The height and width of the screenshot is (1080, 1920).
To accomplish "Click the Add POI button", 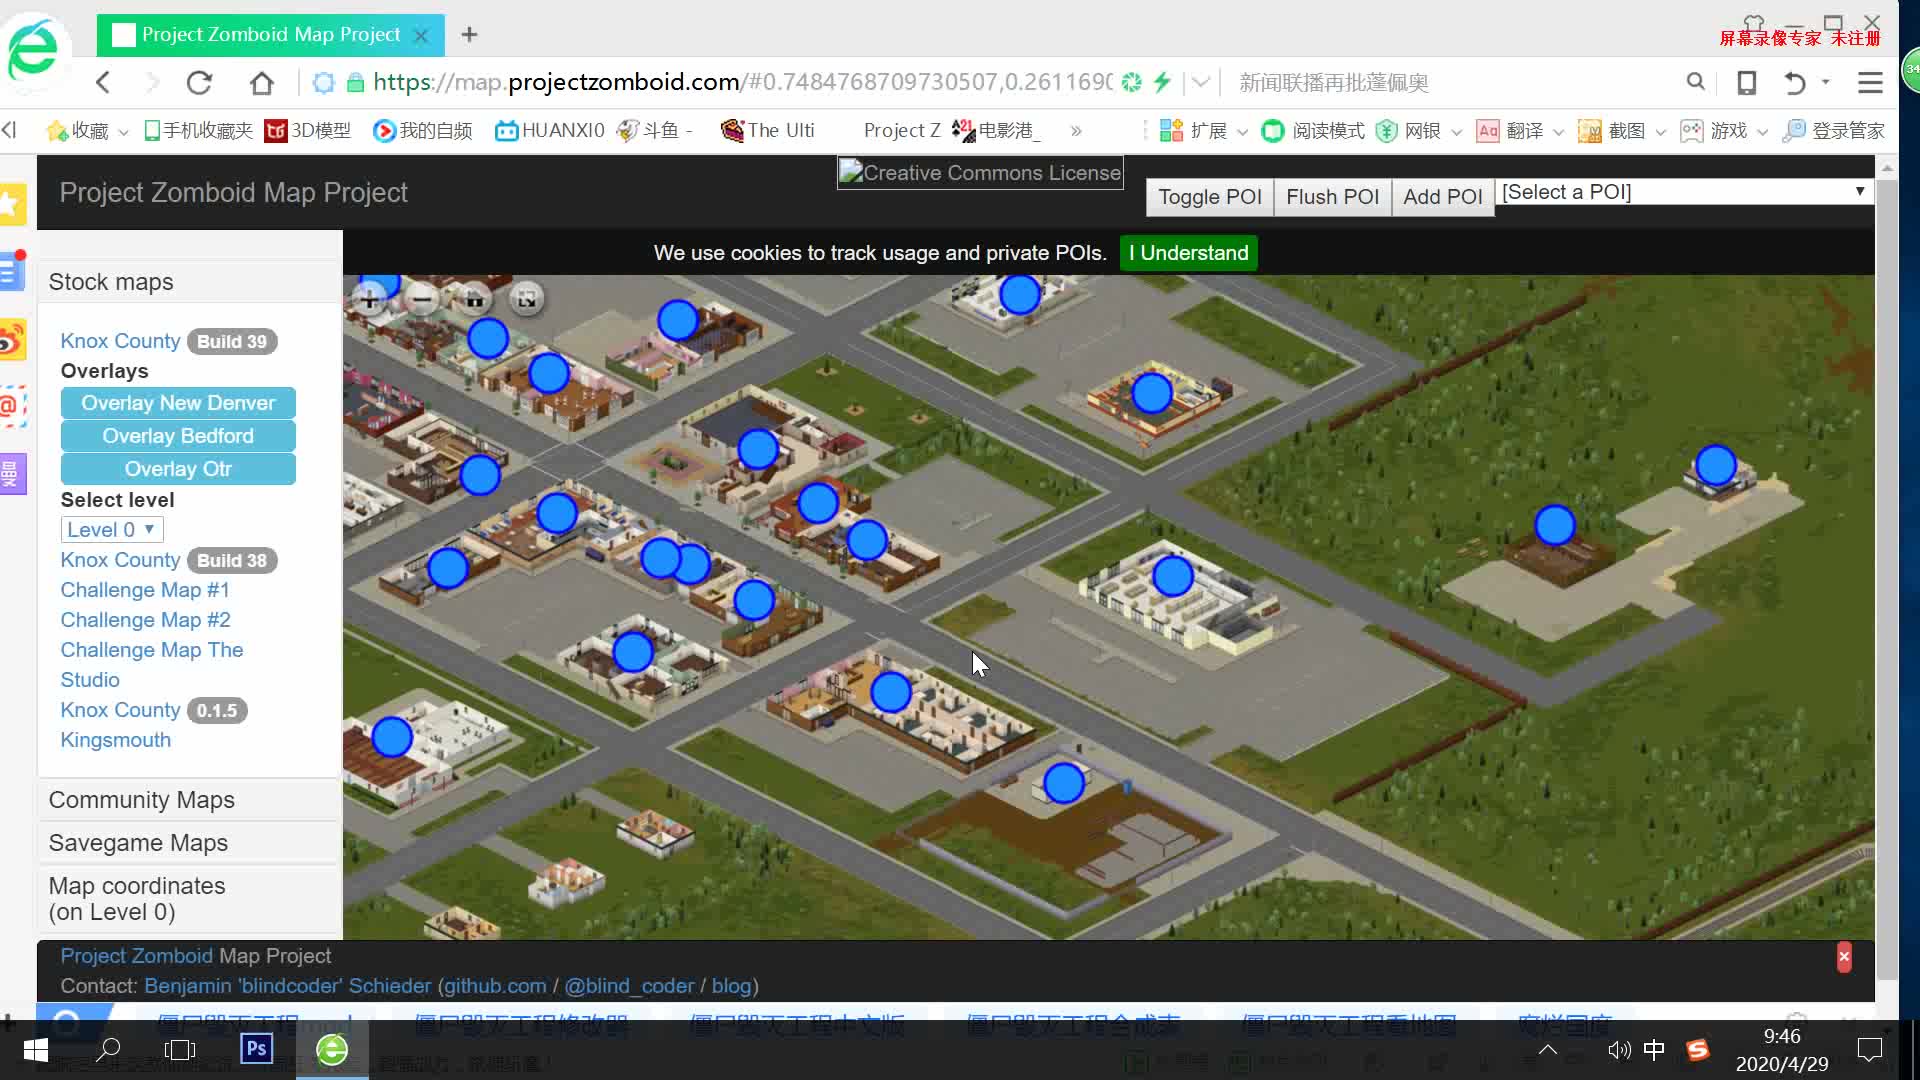I will (1442, 197).
